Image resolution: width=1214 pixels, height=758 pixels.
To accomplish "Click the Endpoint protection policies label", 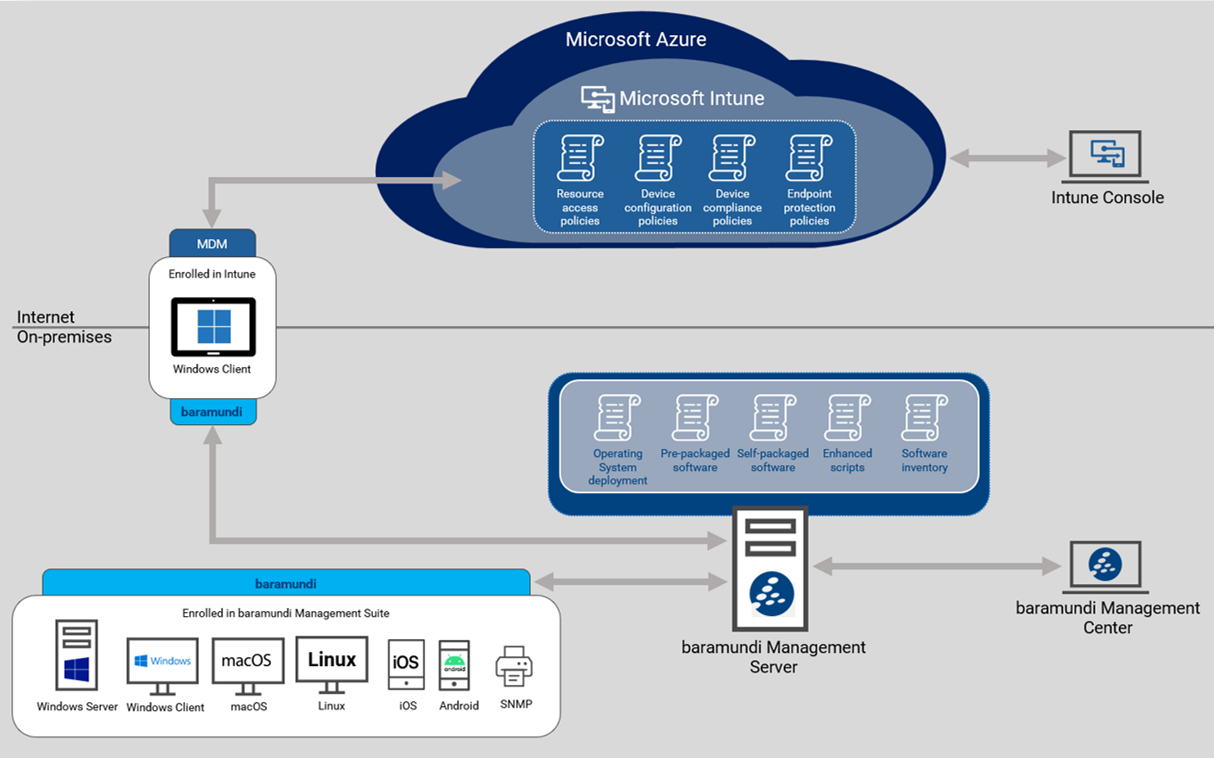I will pos(809,208).
